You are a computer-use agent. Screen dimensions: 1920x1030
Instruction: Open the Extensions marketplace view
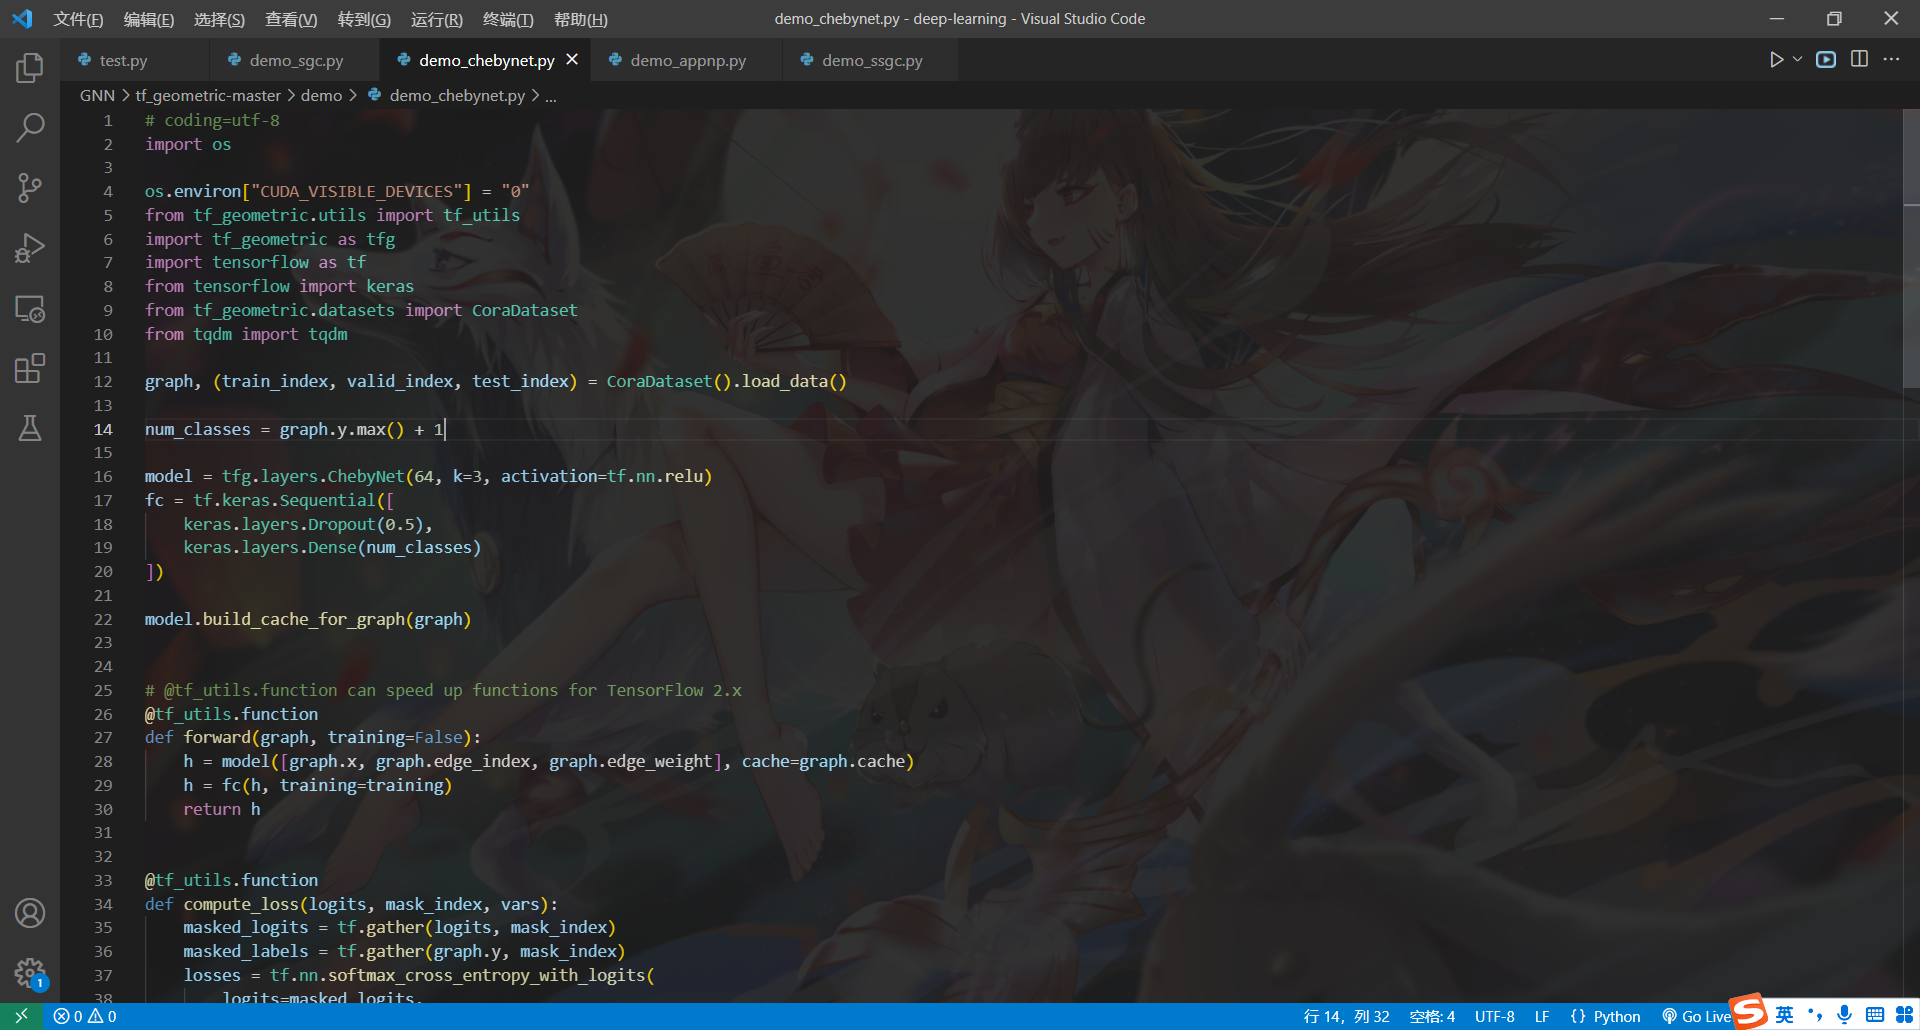pyautogui.click(x=29, y=368)
